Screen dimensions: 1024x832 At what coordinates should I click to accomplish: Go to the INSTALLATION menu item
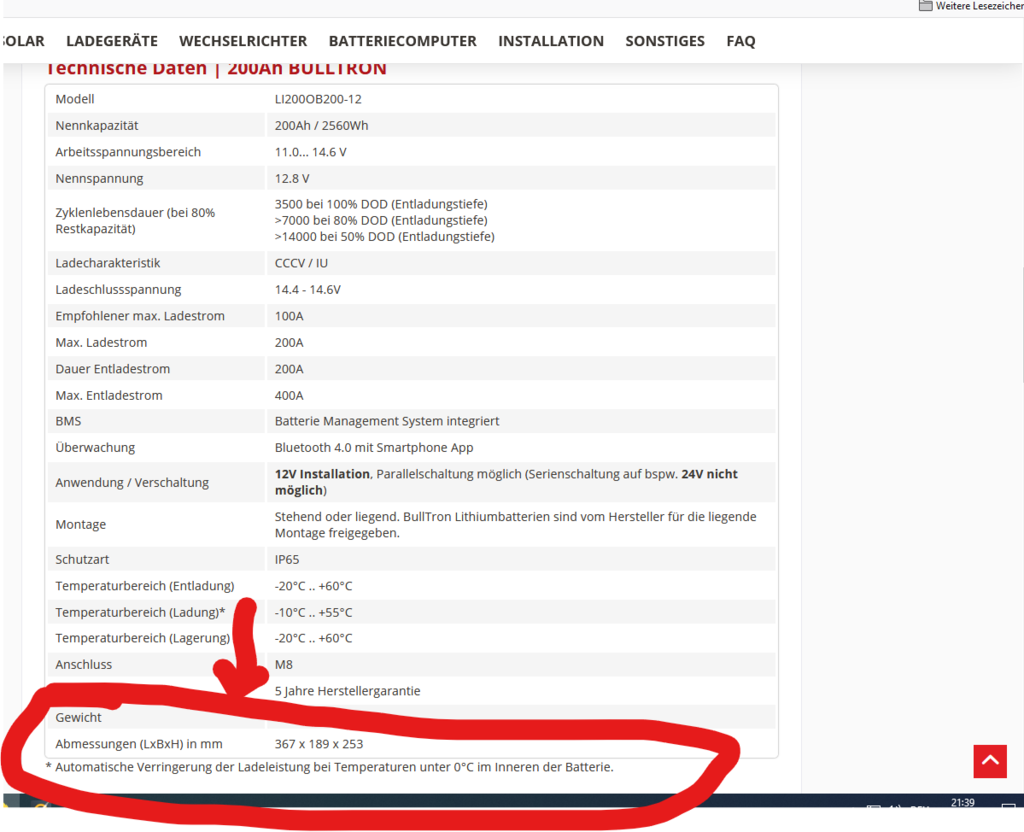pos(551,41)
